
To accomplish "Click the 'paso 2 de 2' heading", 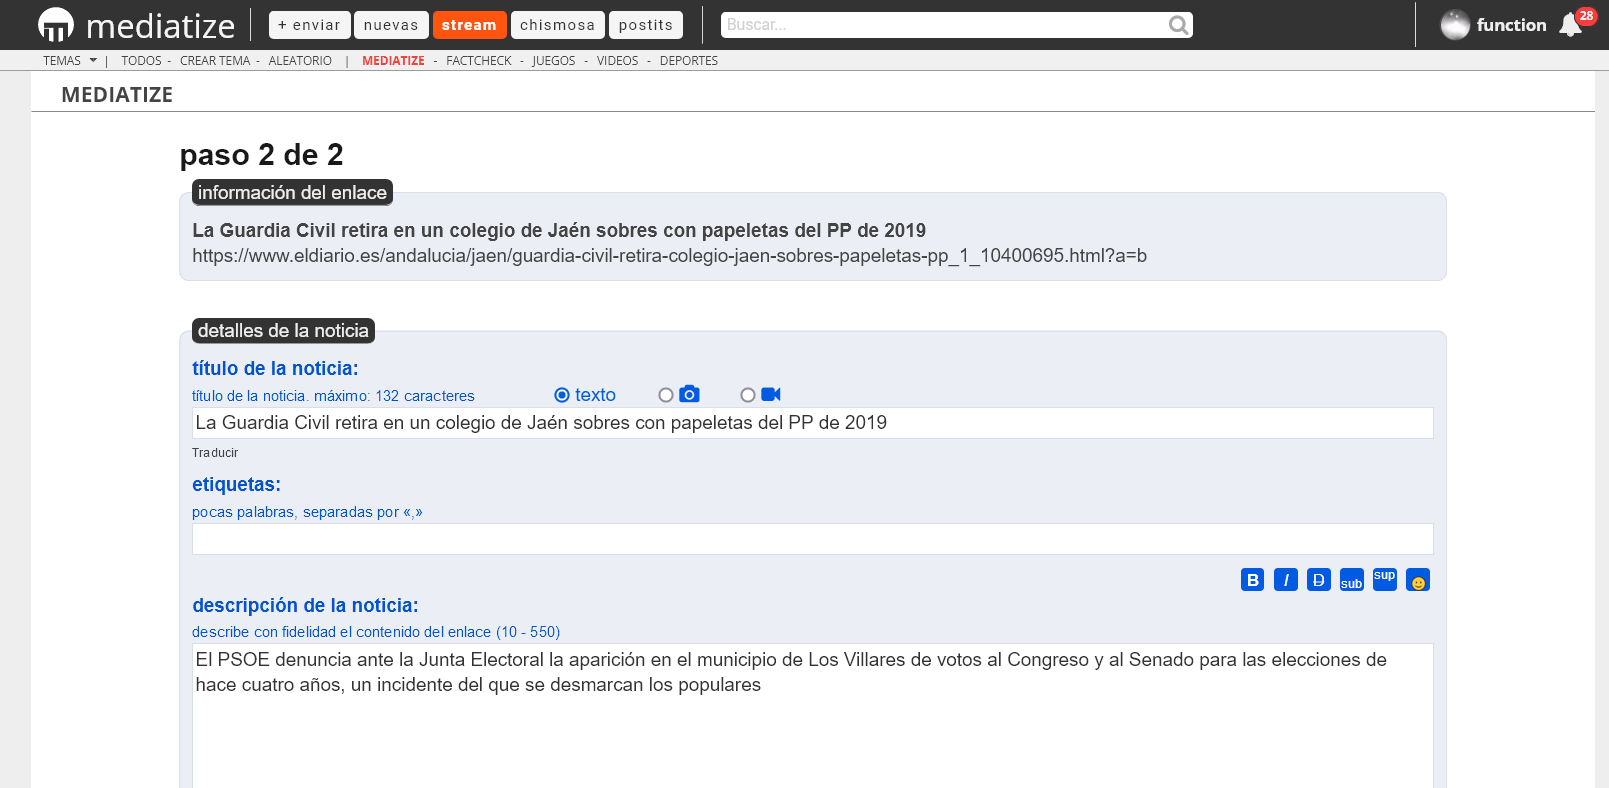I will (262, 155).
